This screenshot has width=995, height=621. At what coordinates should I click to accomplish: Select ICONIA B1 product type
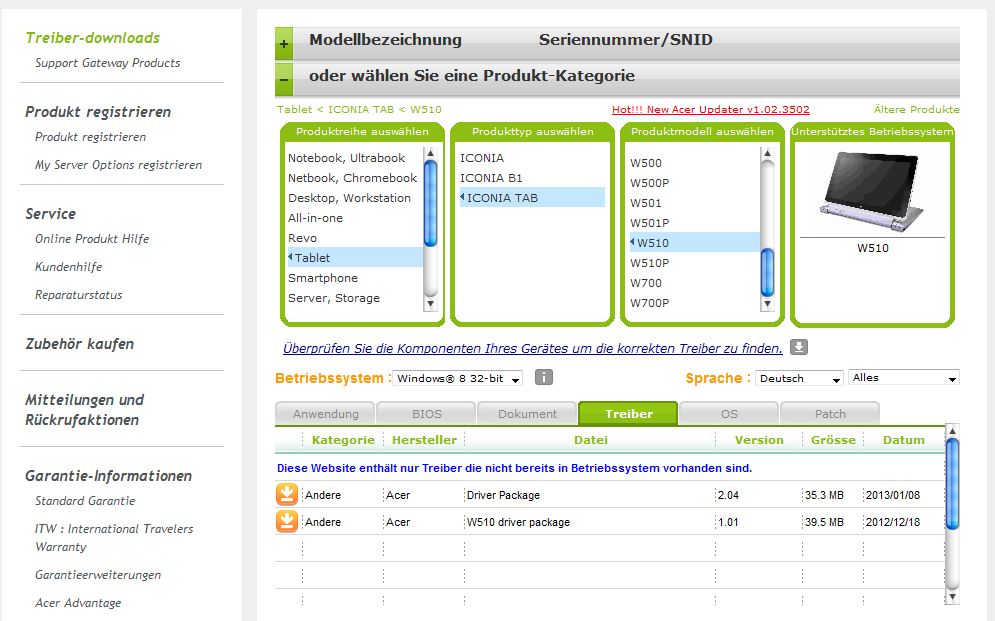491,178
